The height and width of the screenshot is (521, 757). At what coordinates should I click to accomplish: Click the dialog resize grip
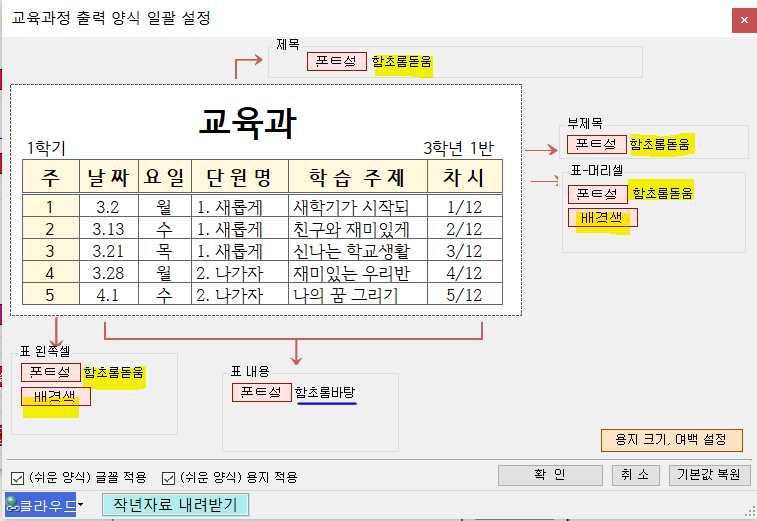751,512
